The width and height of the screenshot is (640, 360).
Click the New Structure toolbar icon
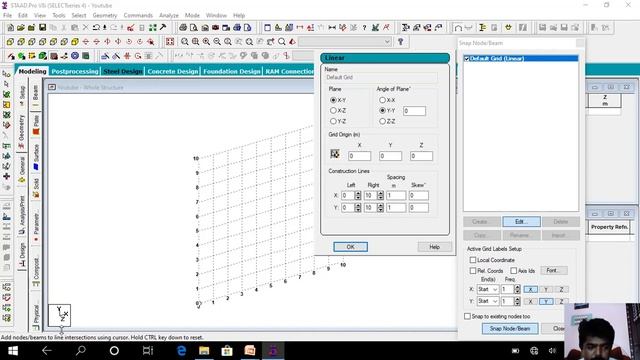point(10,28)
